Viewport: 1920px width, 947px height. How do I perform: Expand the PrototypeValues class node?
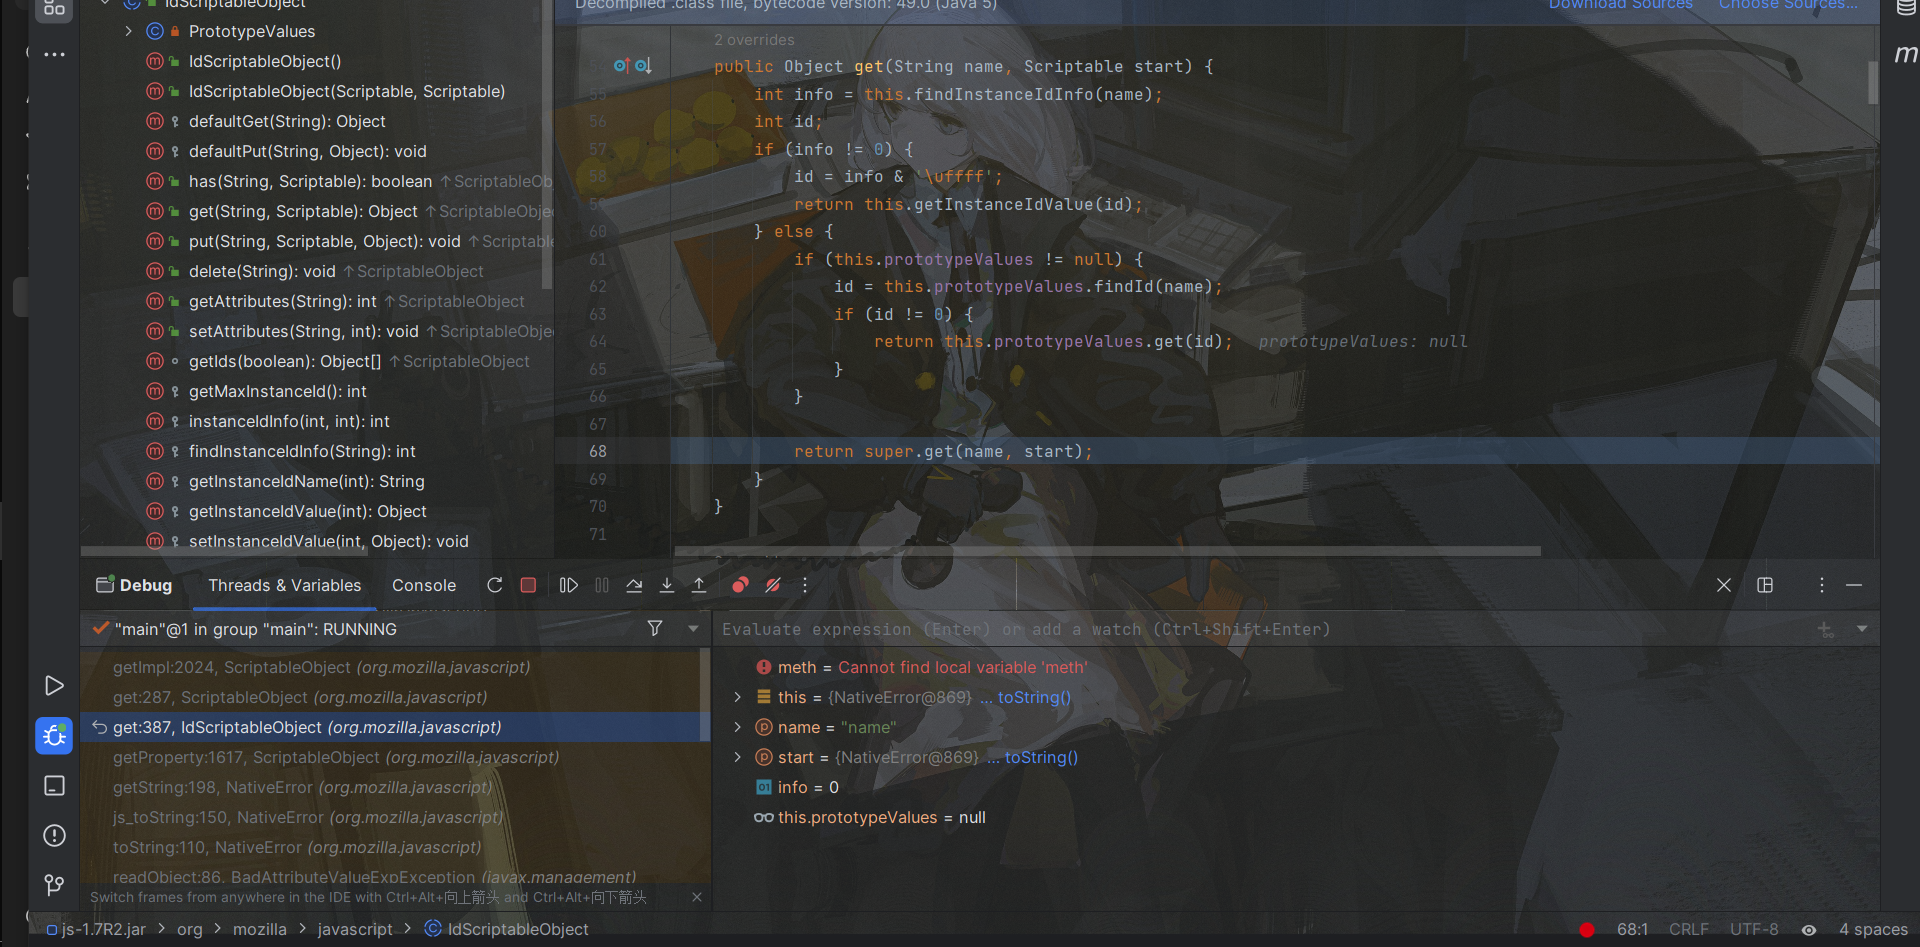pos(129,31)
